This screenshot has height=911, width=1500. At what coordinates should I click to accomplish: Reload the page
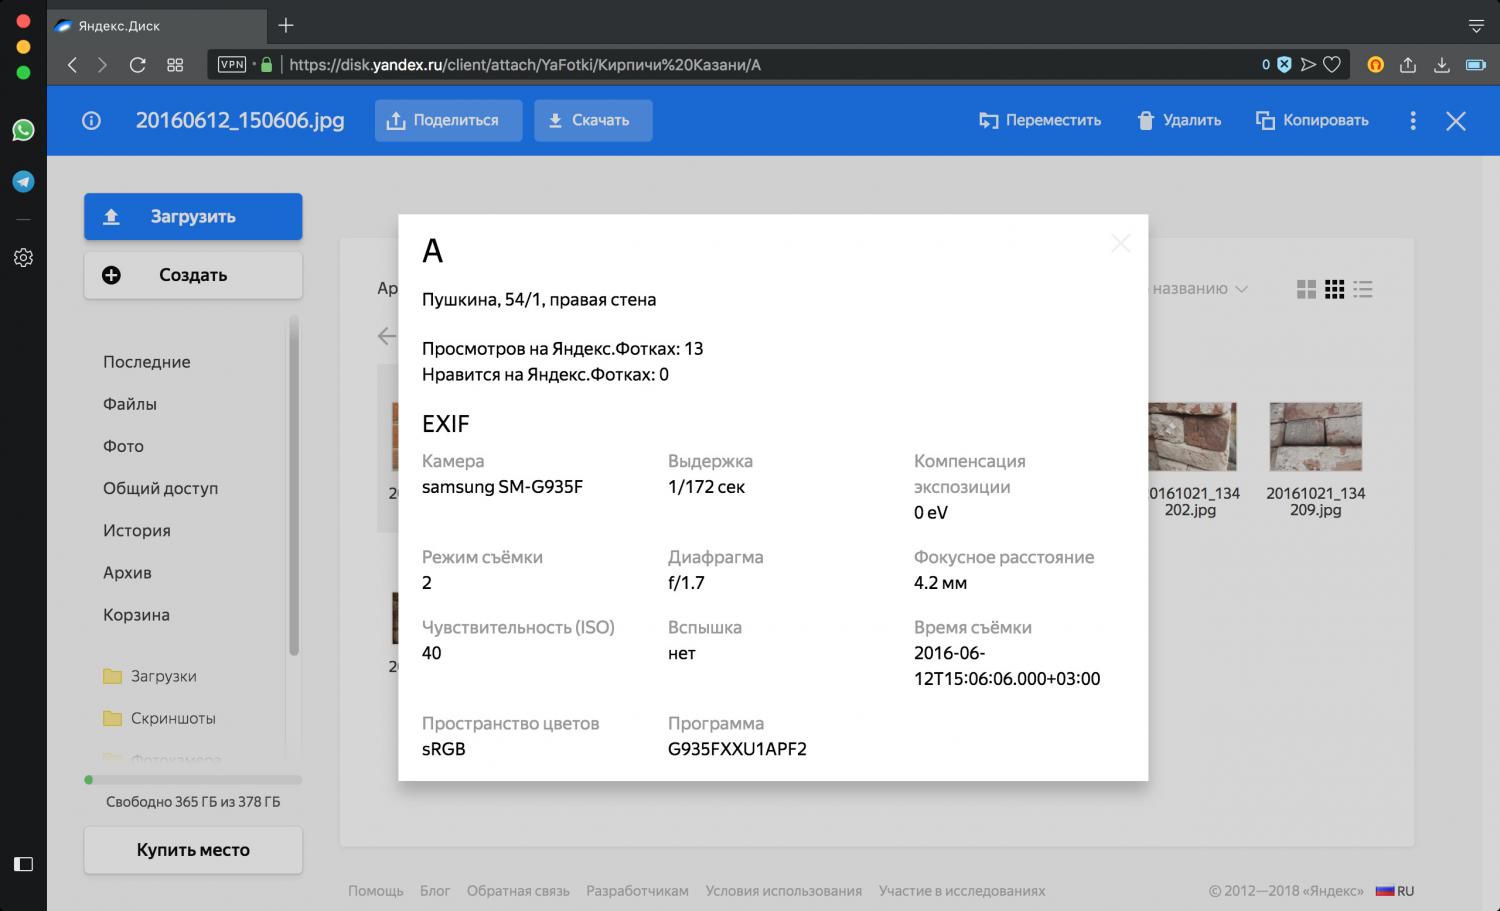(x=138, y=65)
